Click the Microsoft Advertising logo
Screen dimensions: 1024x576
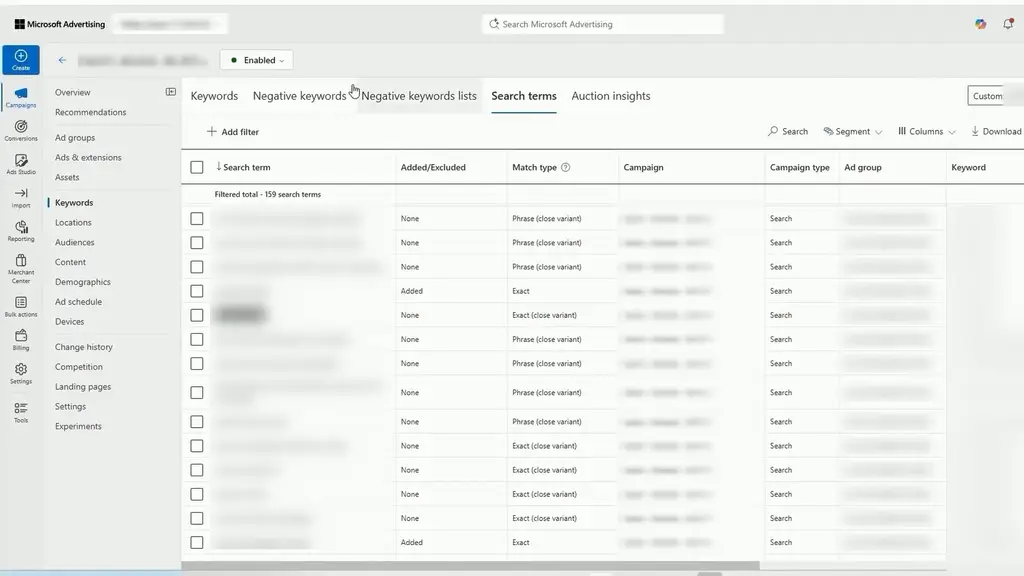click(59, 24)
